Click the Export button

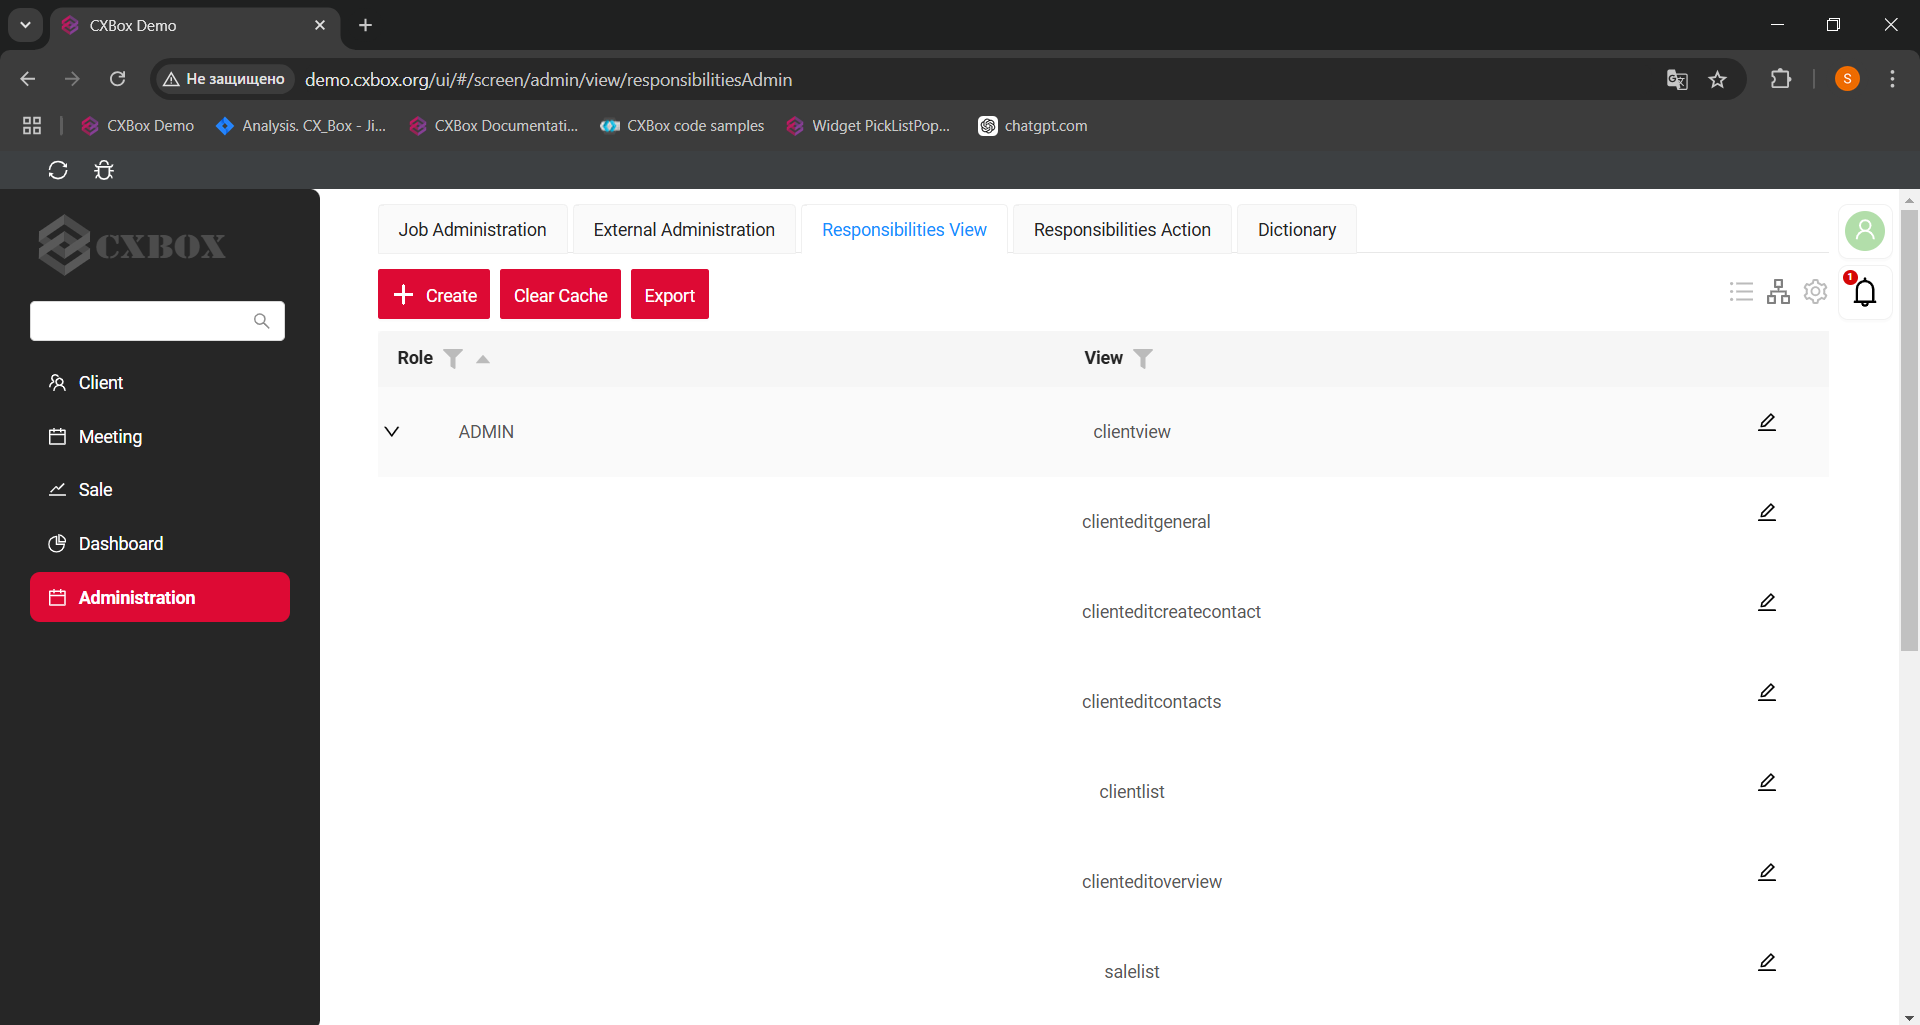tap(670, 294)
